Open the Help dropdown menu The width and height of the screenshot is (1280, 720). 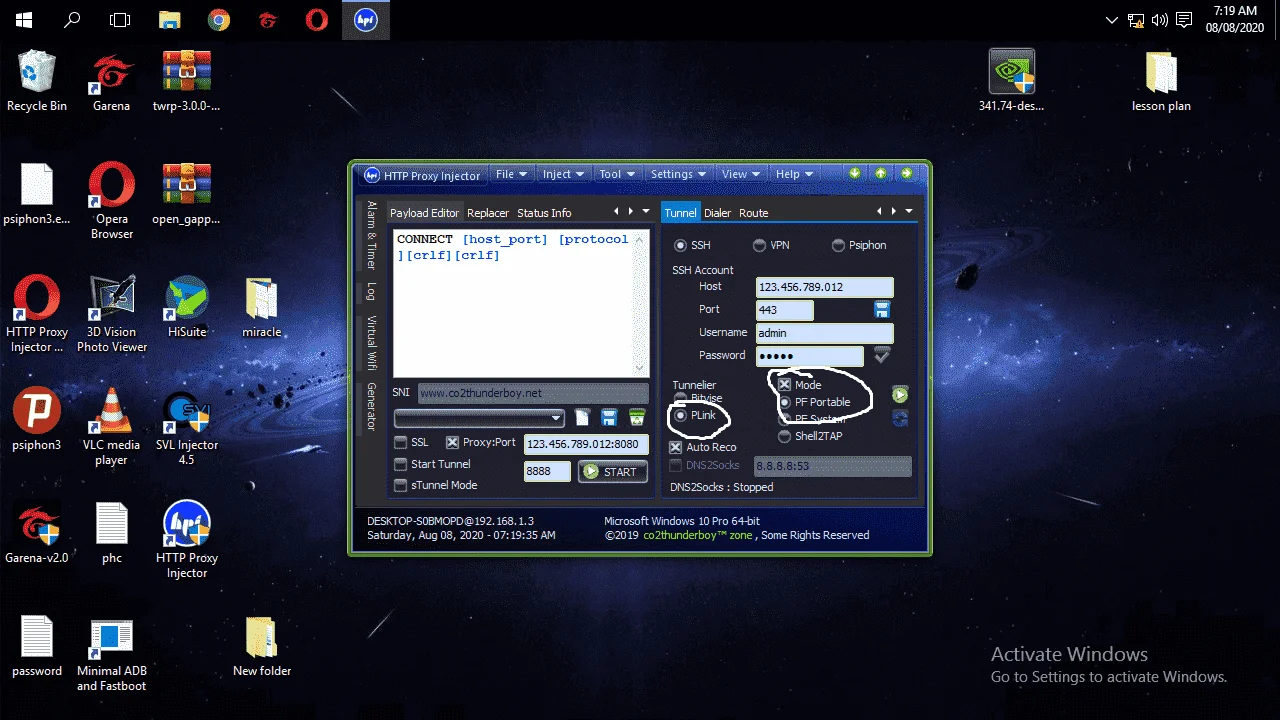pyautogui.click(x=794, y=174)
